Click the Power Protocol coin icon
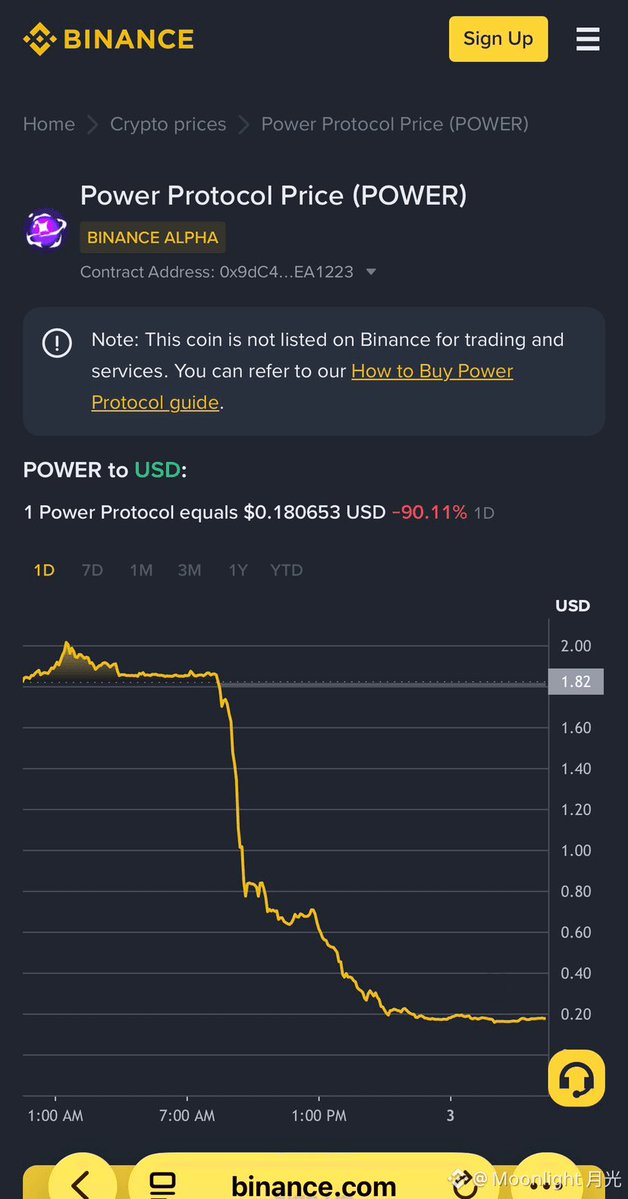This screenshot has height=1199, width=628. 45,230
